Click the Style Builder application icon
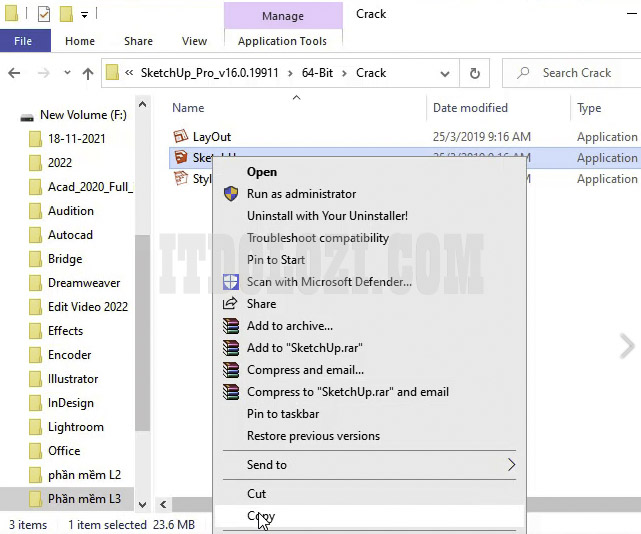This screenshot has height=534, width=641. (x=181, y=179)
